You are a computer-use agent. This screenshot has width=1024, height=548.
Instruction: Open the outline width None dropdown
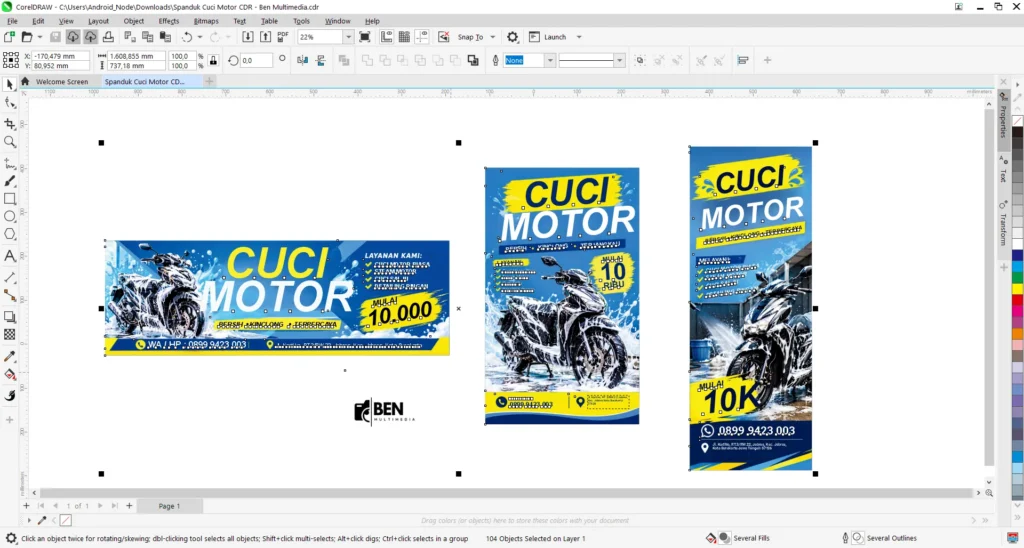tap(550, 60)
